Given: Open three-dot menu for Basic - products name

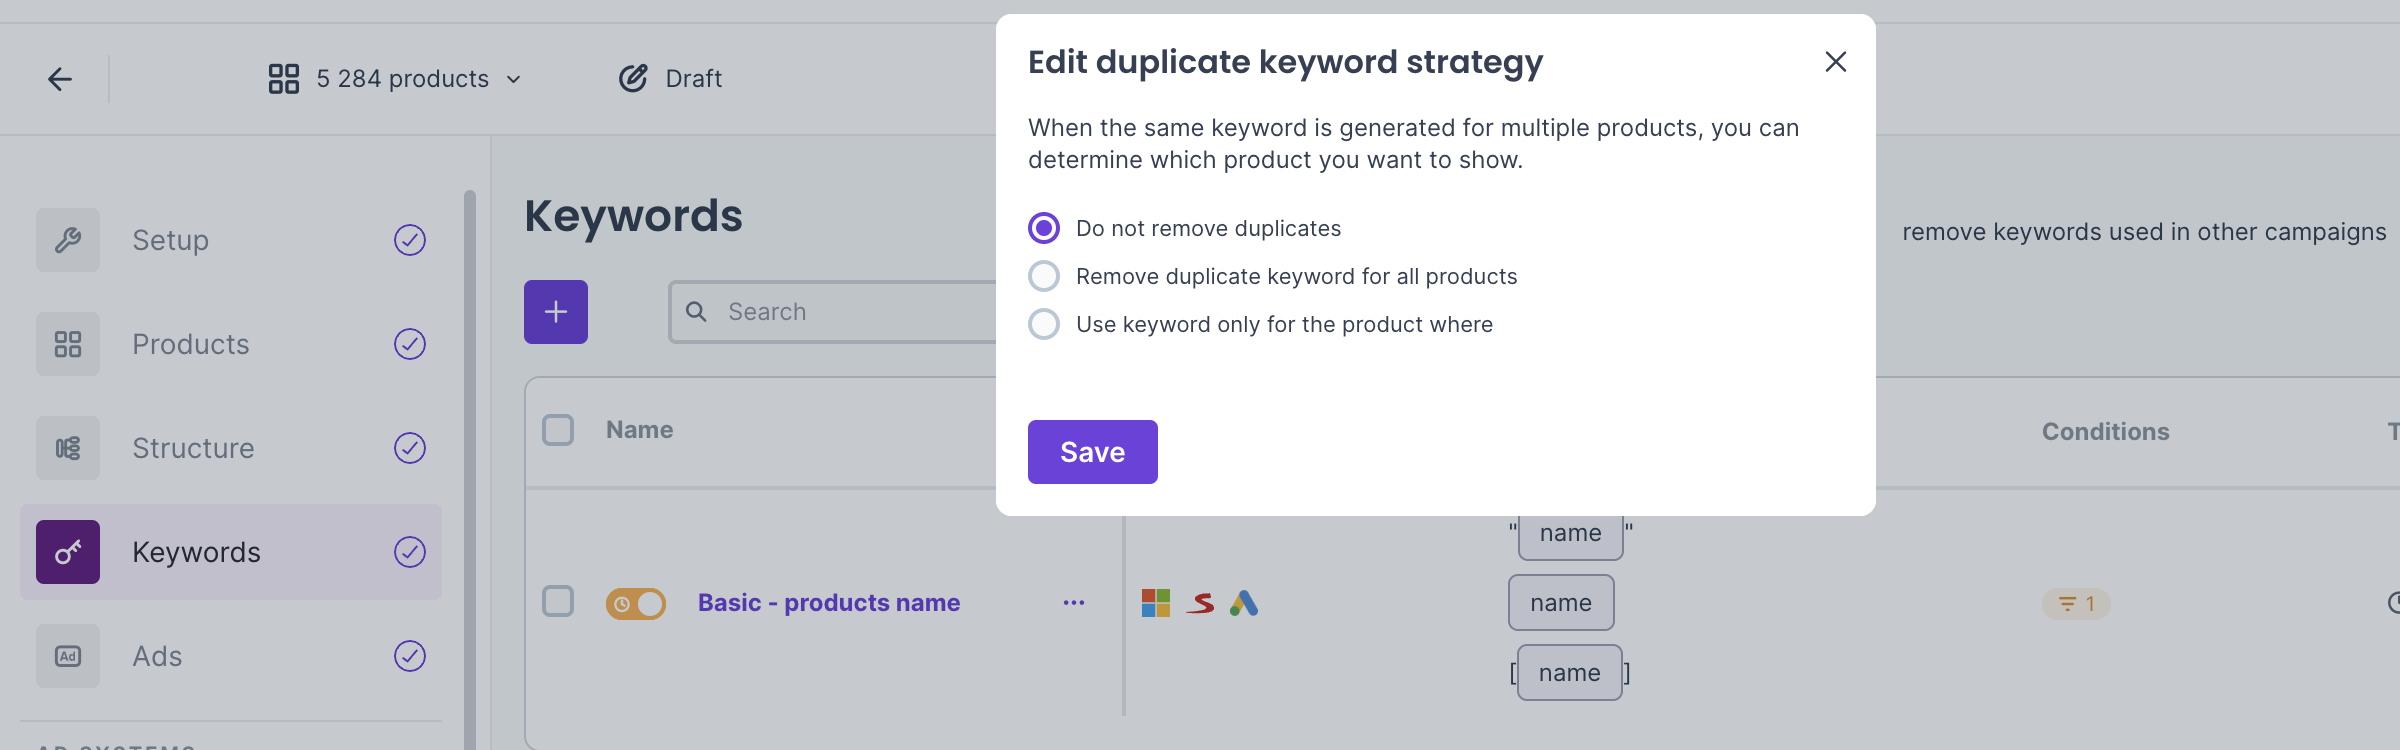Looking at the screenshot, I should point(1074,603).
